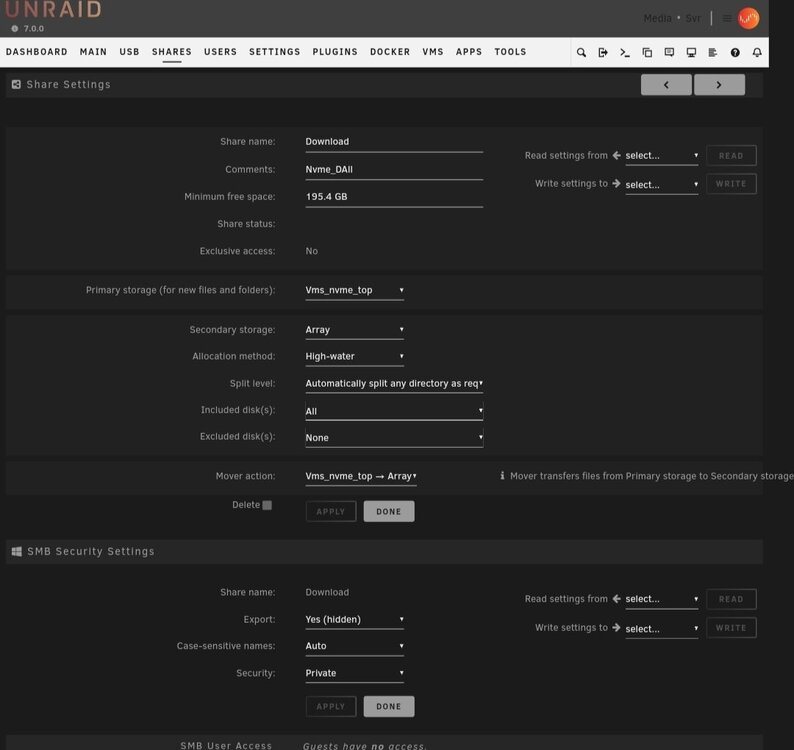The image size is (794, 750).
Task: Go to next share with right arrow
Action: 719,85
